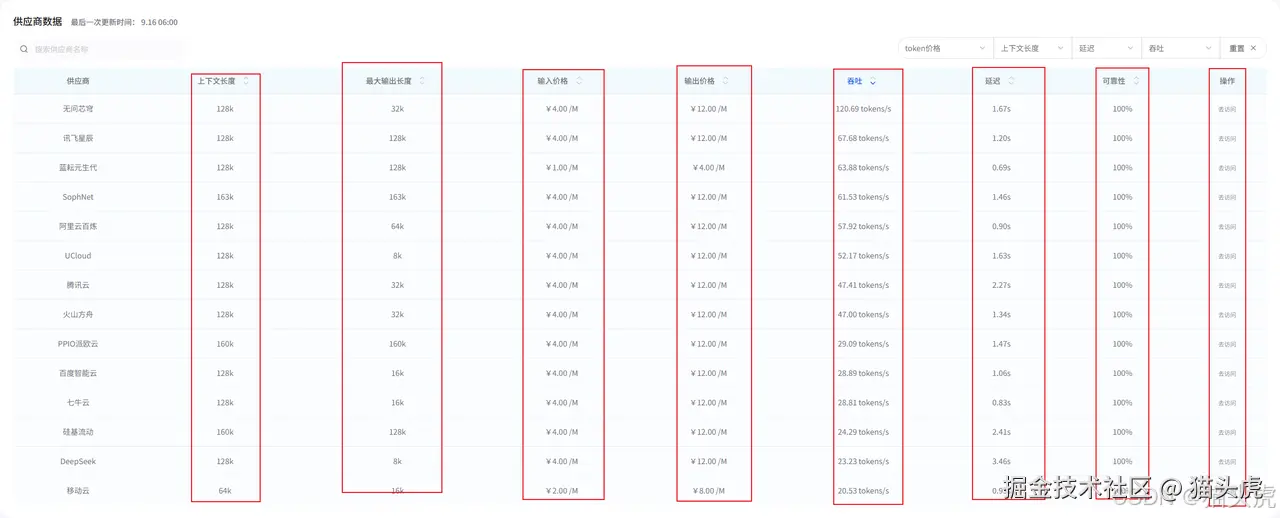Screen dimensions: 1280x518
Task: Click 去访问 link for 阿里云百炼 row
Action: (x=1227, y=227)
